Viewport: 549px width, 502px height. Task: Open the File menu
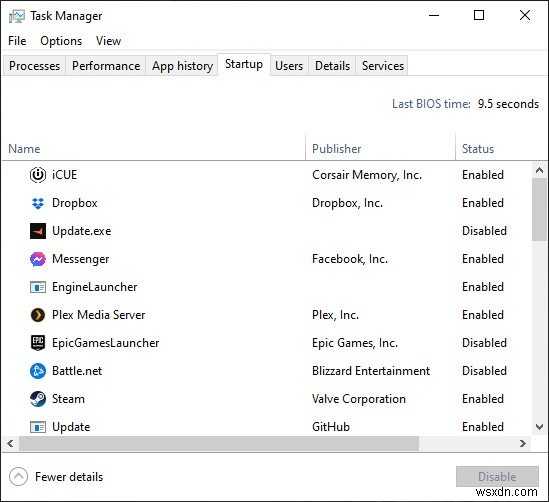pos(17,41)
